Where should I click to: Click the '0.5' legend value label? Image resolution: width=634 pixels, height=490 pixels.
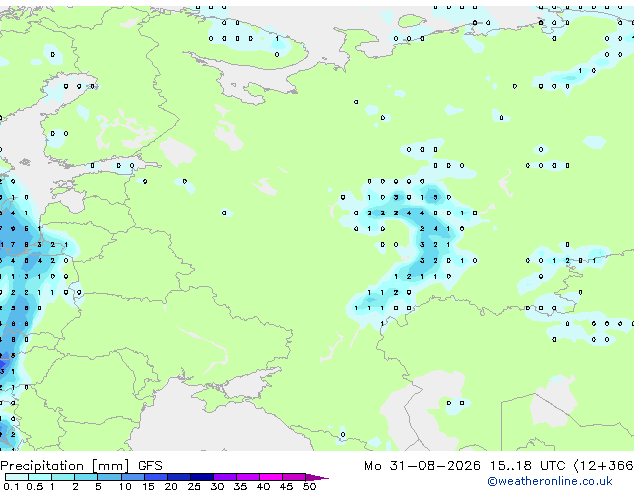(35, 486)
